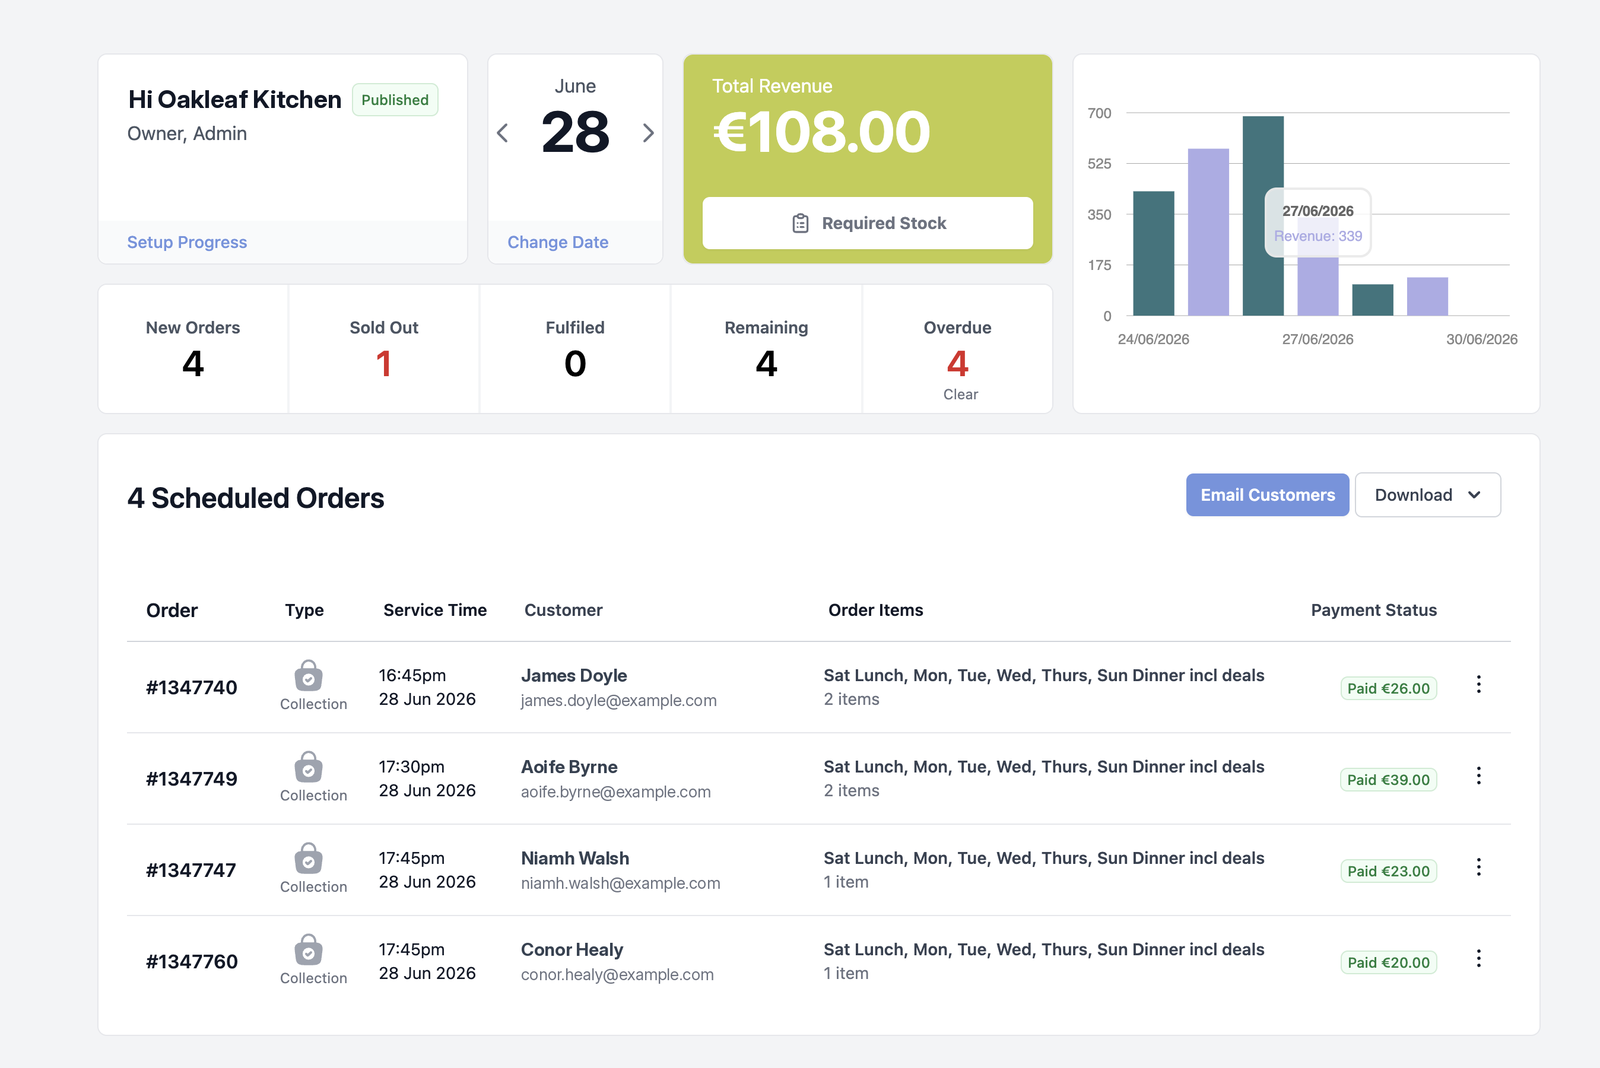
Task: Click the Paid €23.00 badge
Action: click(1388, 871)
